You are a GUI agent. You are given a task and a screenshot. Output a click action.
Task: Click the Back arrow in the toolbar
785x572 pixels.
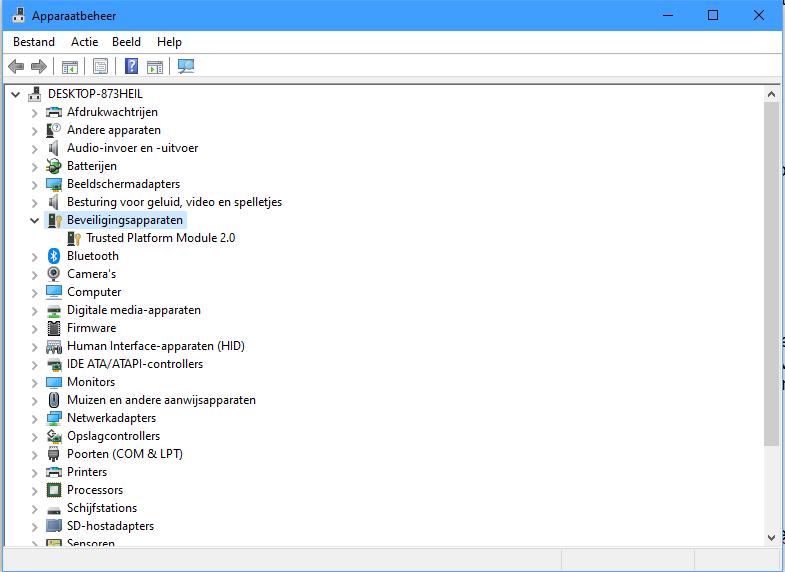(x=16, y=67)
